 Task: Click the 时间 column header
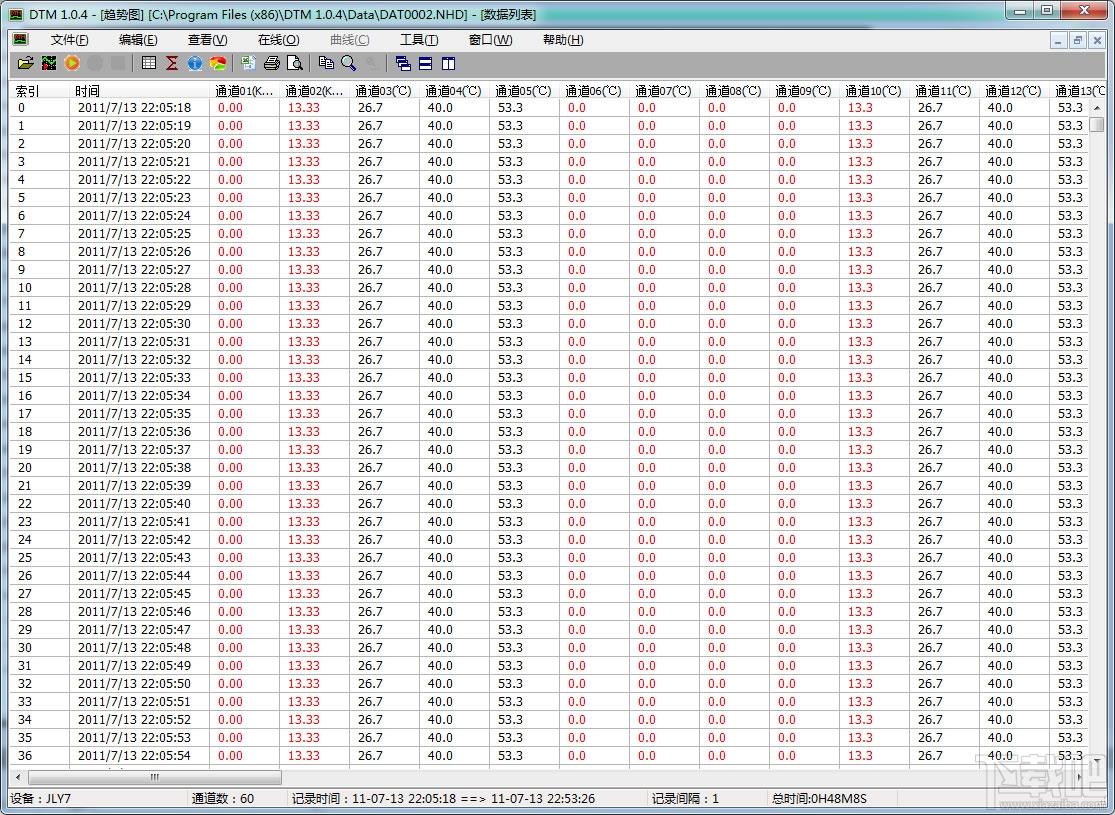pyautogui.click(x=139, y=91)
